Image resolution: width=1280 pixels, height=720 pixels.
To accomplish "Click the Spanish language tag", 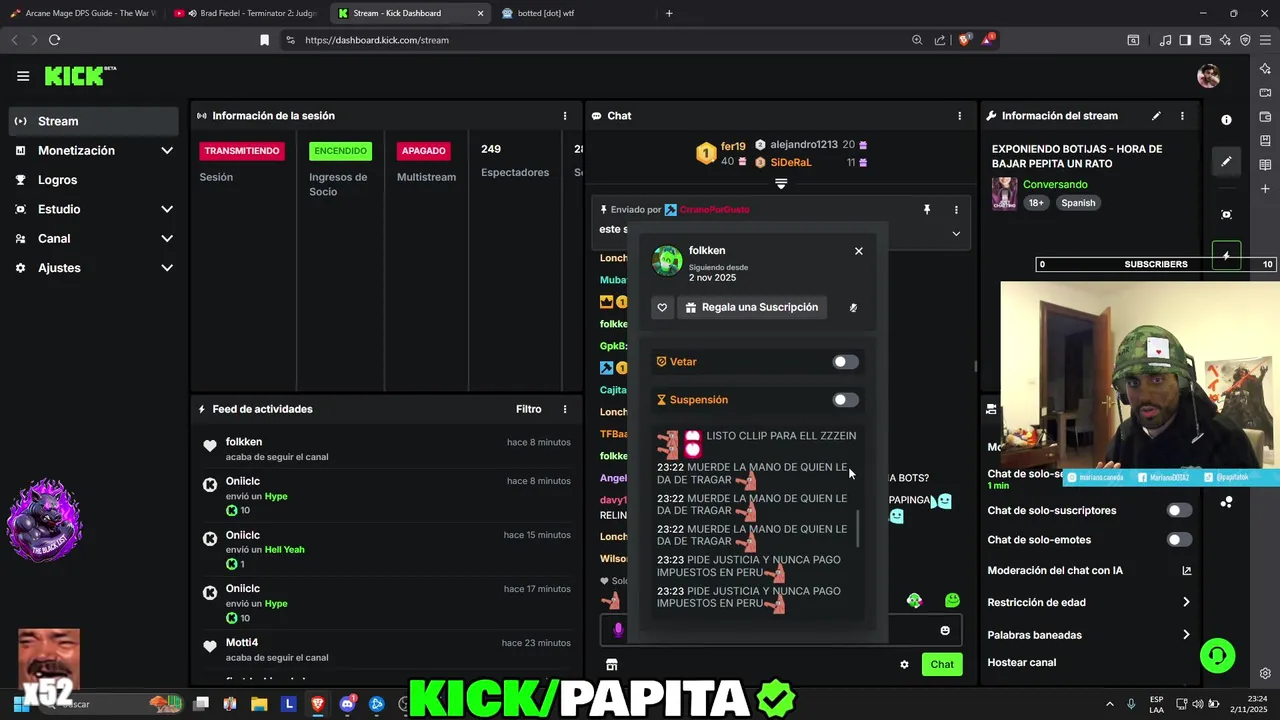I will point(1078,203).
